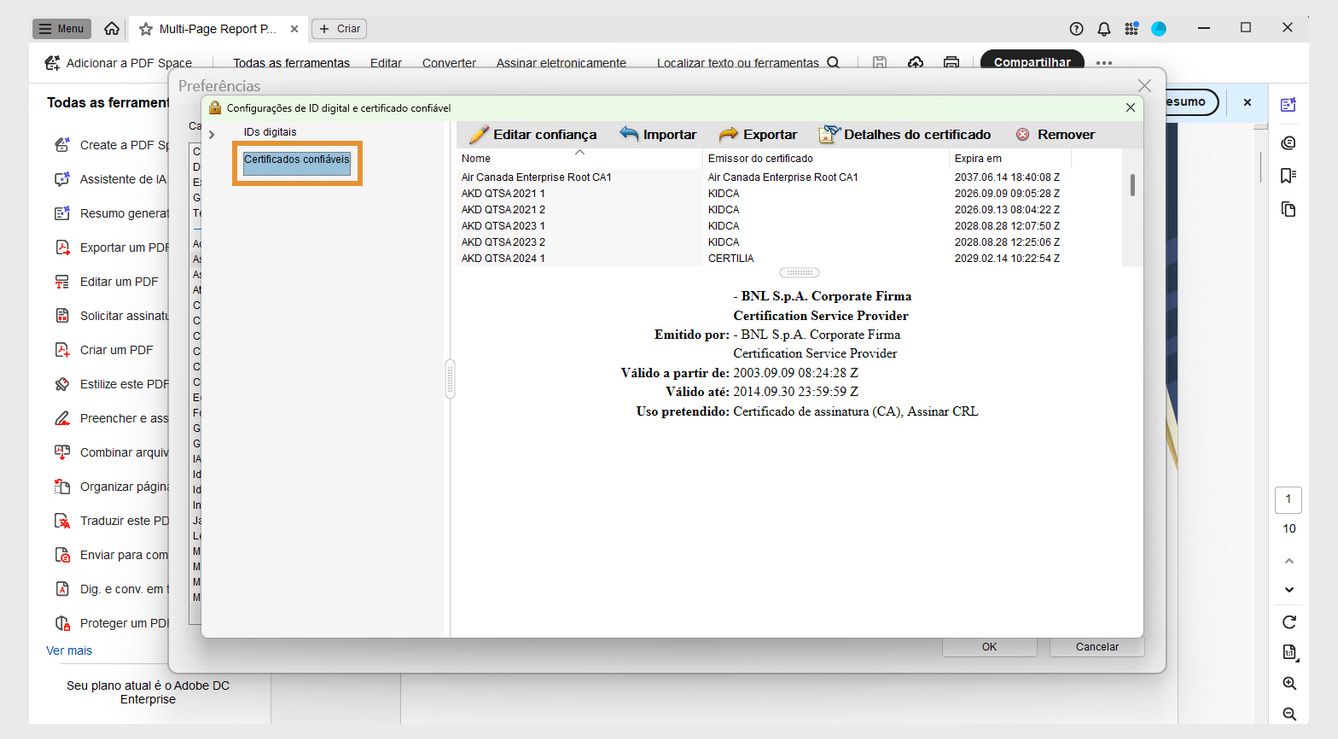Click the certificate list vertical scrollbar thumb
Screen dimensions: 1338x739
pos(1132,185)
